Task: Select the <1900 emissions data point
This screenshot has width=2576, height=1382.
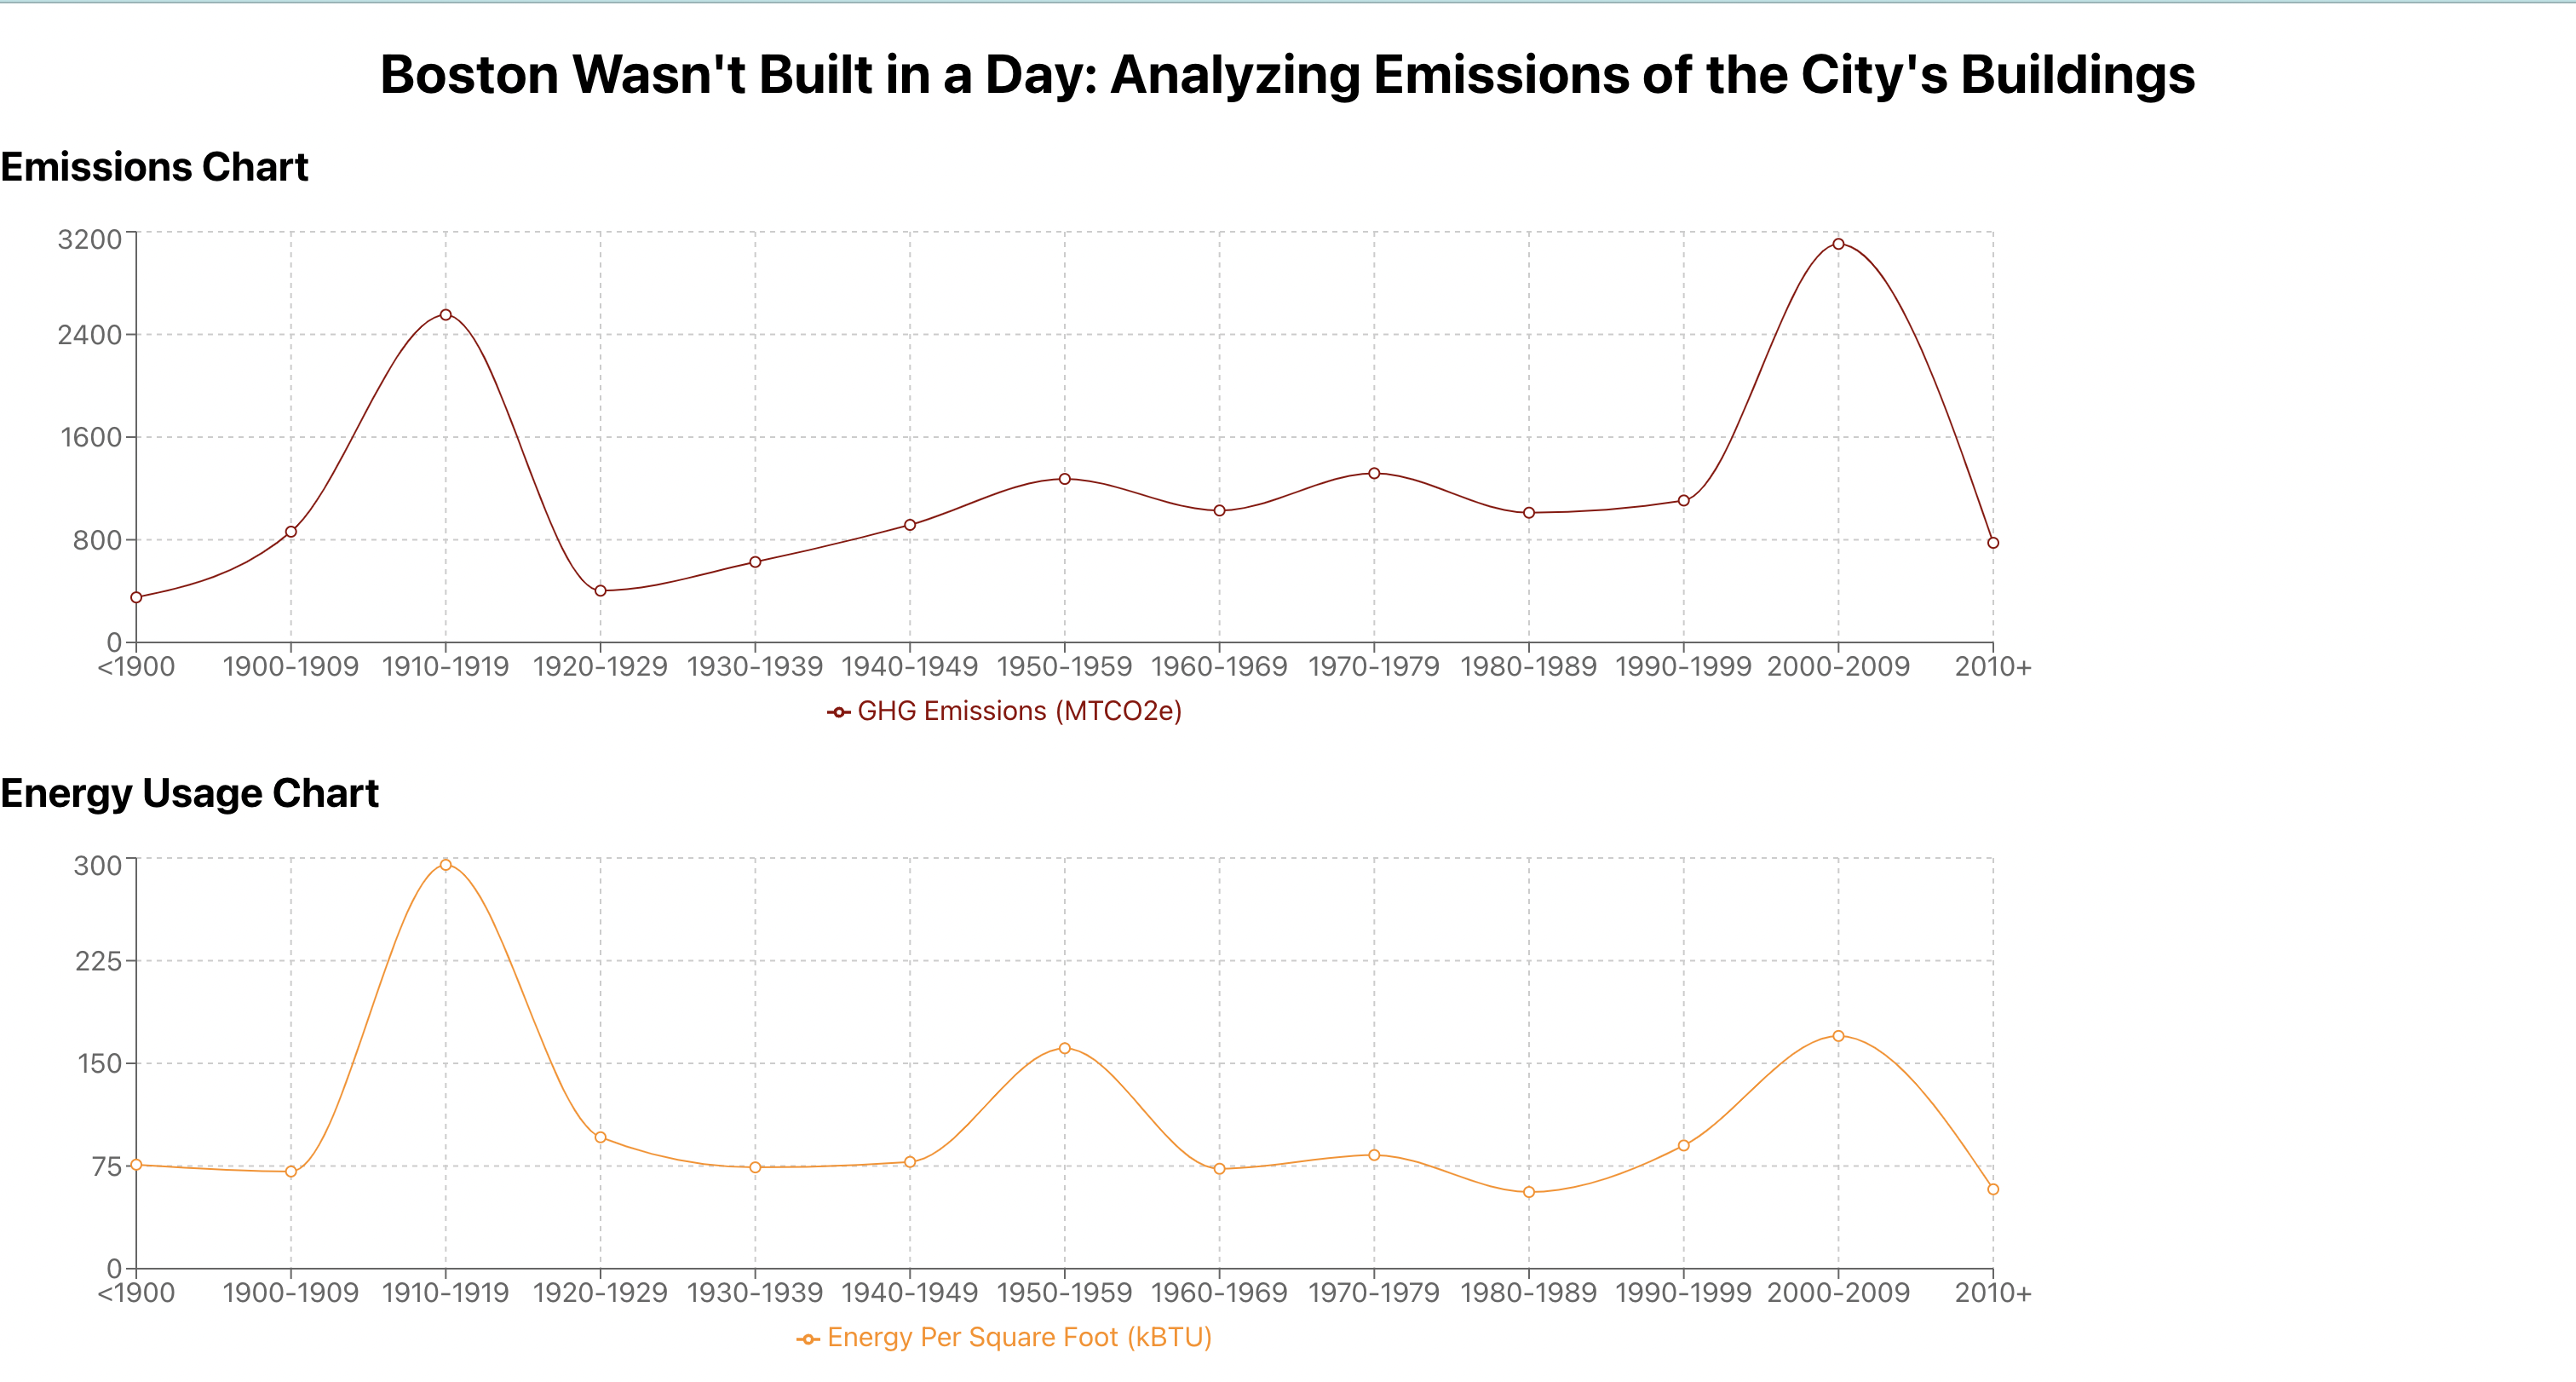Action: [x=137, y=598]
